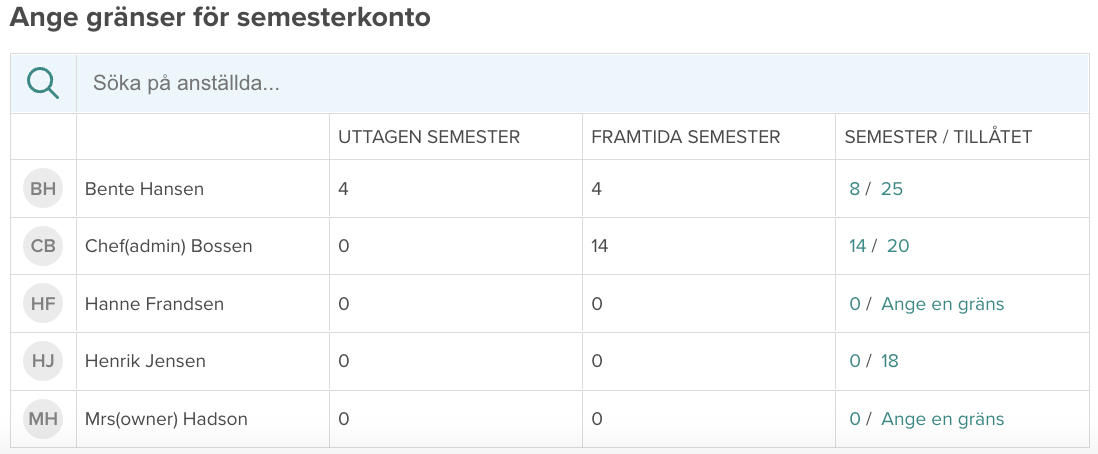The image size is (1098, 454).
Task: Edit Henrik Jensen's limit of 18
Action: pos(890,361)
